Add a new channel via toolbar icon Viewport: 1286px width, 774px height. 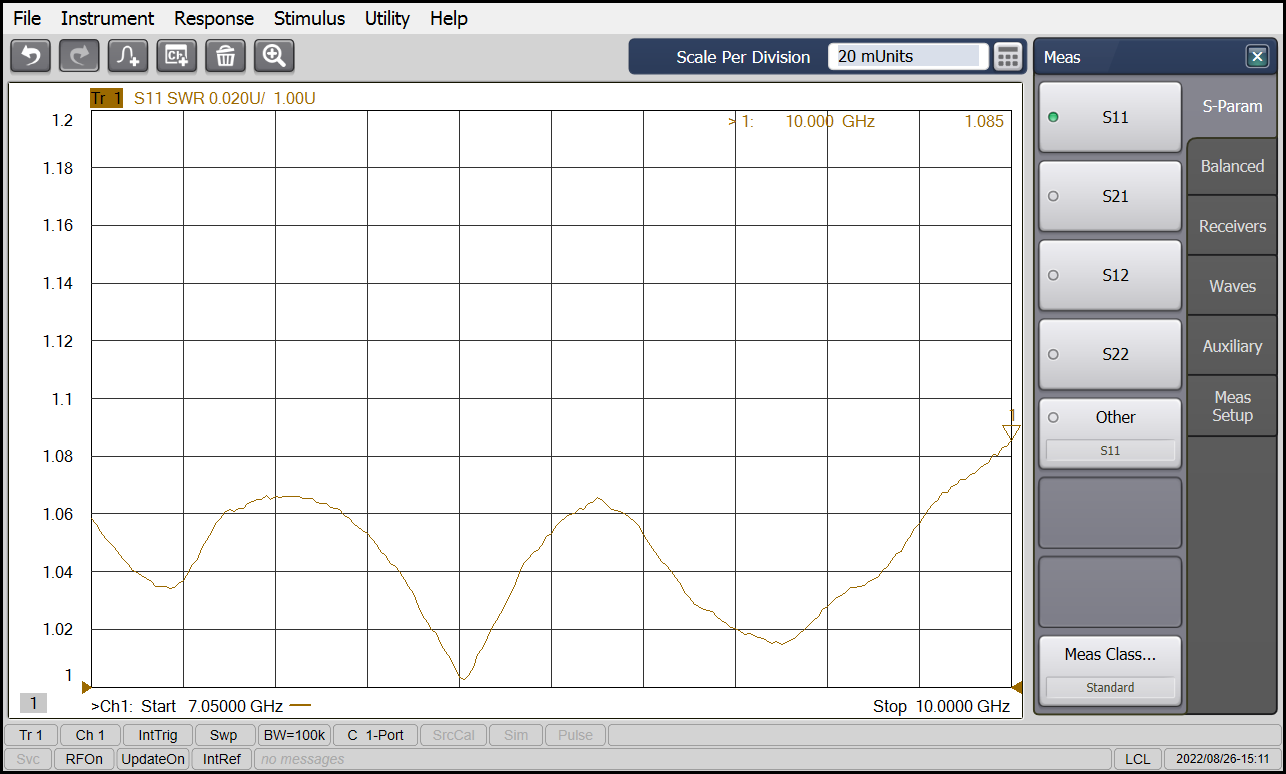click(x=177, y=56)
